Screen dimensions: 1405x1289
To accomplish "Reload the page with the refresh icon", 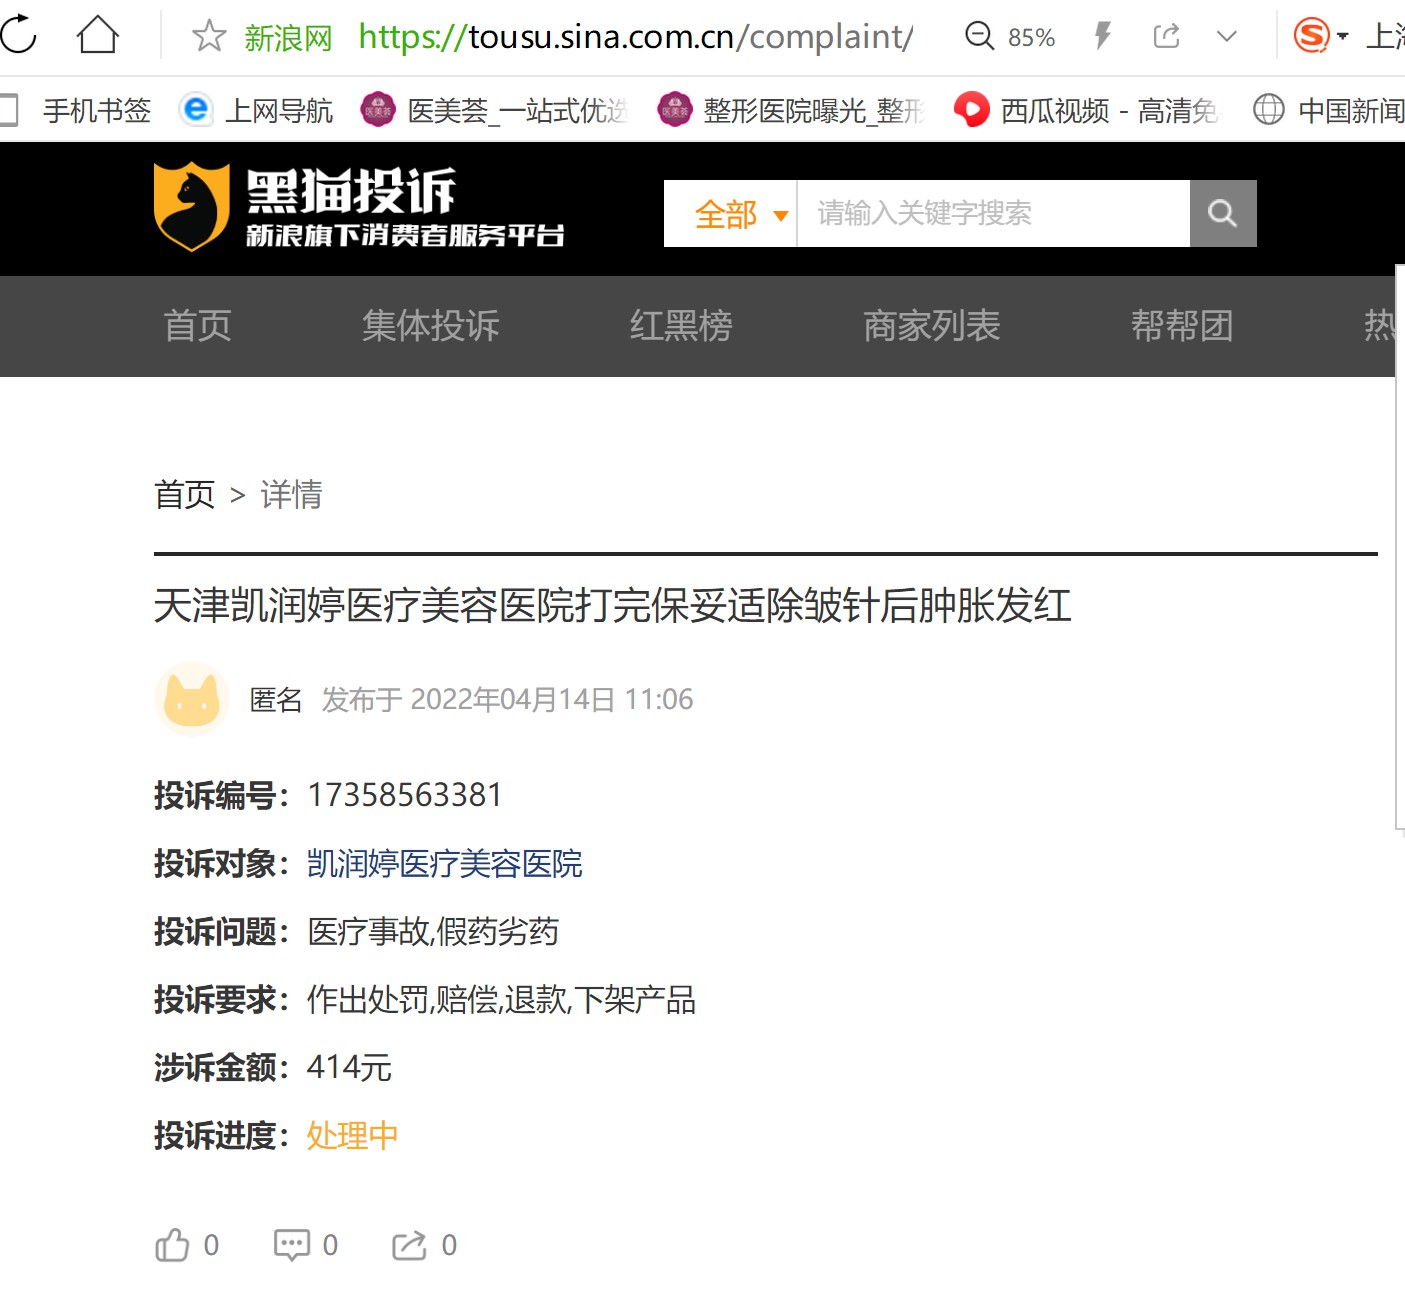I will pyautogui.click(x=17, y=36).
